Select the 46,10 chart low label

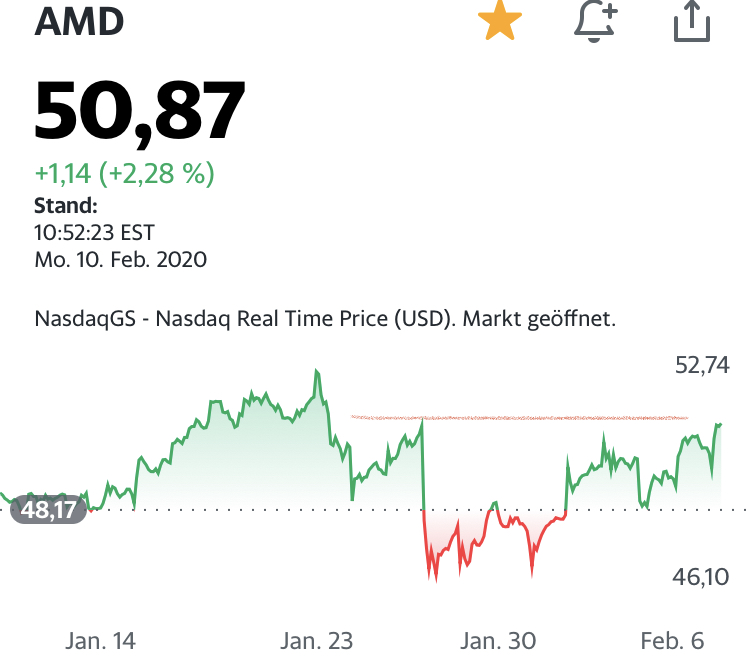pyautogui.click(x=702, y=576)
